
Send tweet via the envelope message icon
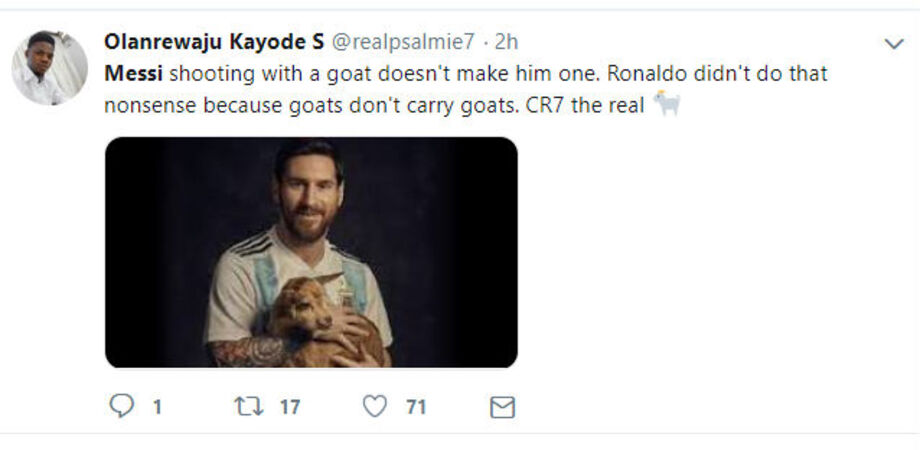click(x=502, y=407)
